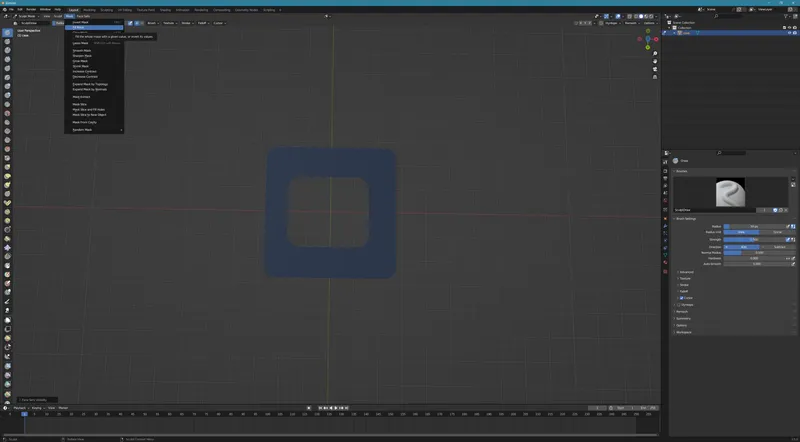The image size is (800, 442).
Task: Open the Marker timeline menu
Action: (63, 408)
